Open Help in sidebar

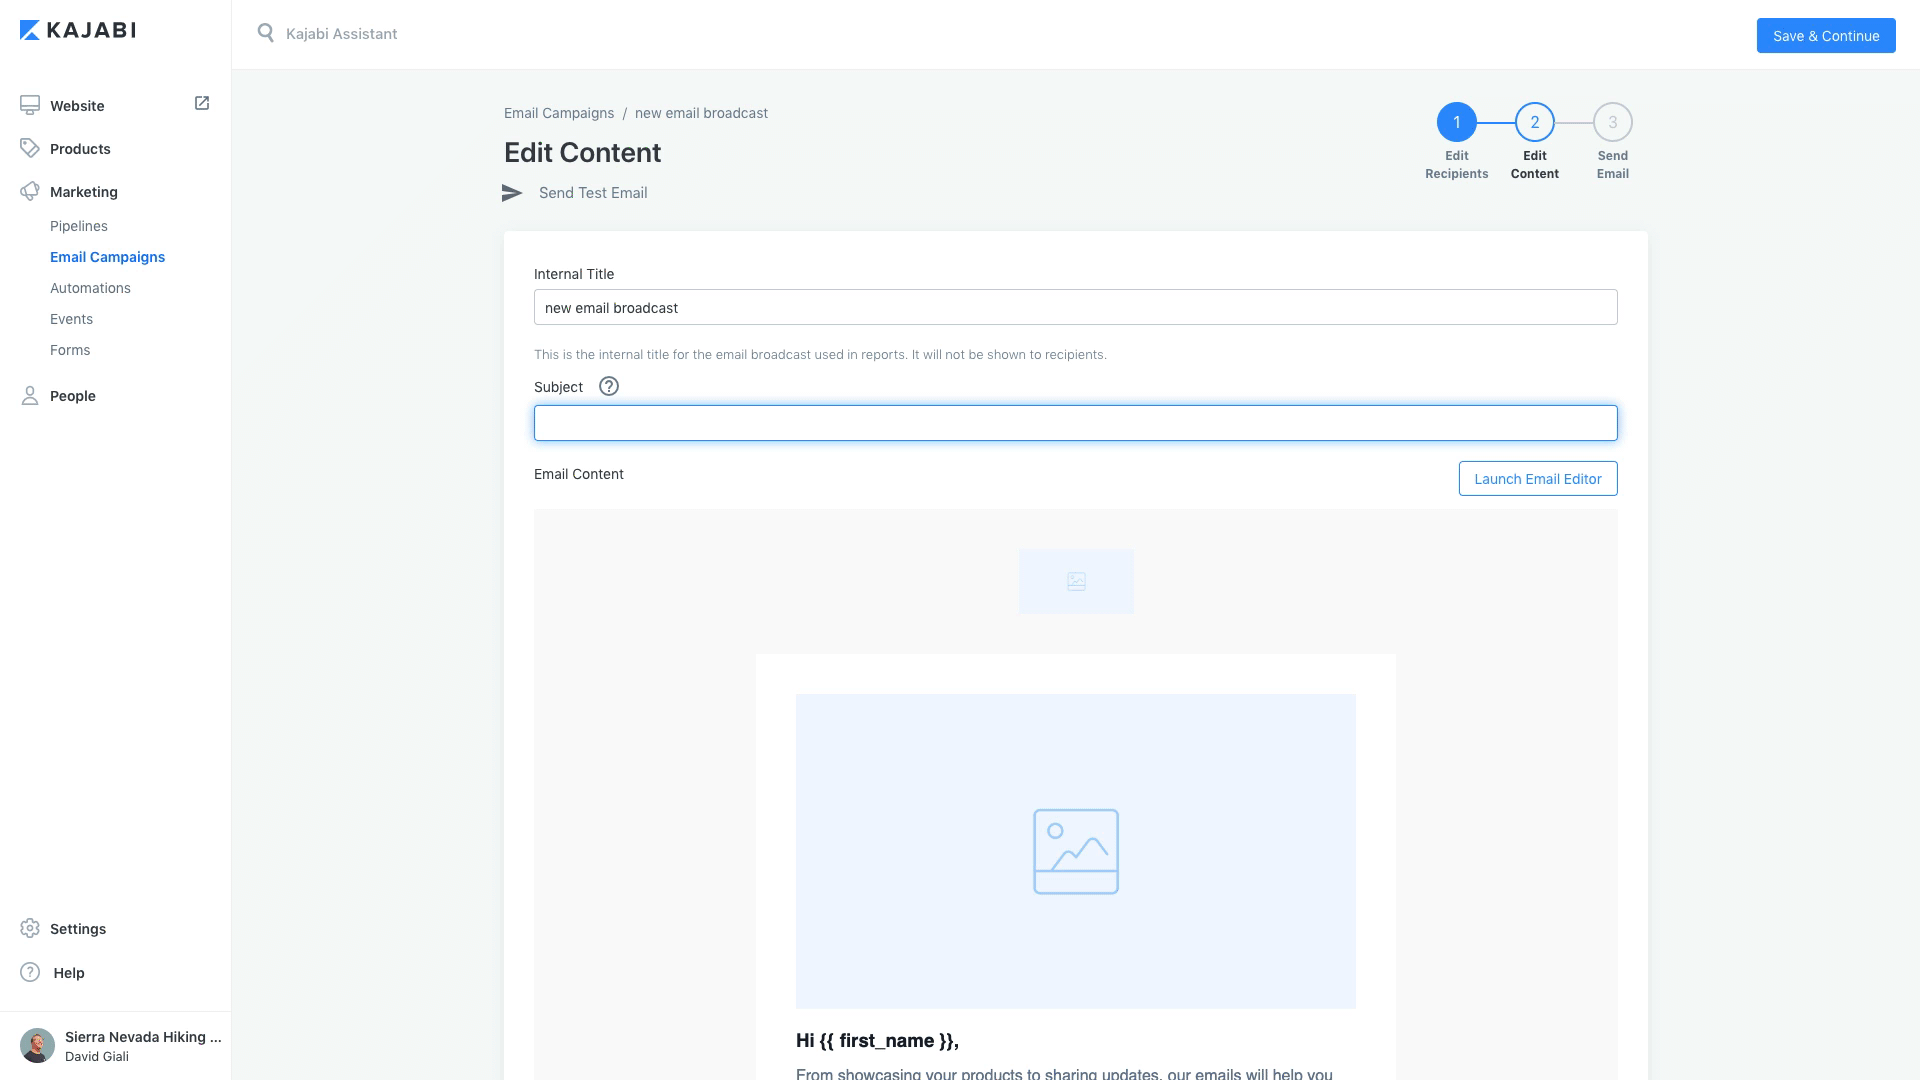69,972
